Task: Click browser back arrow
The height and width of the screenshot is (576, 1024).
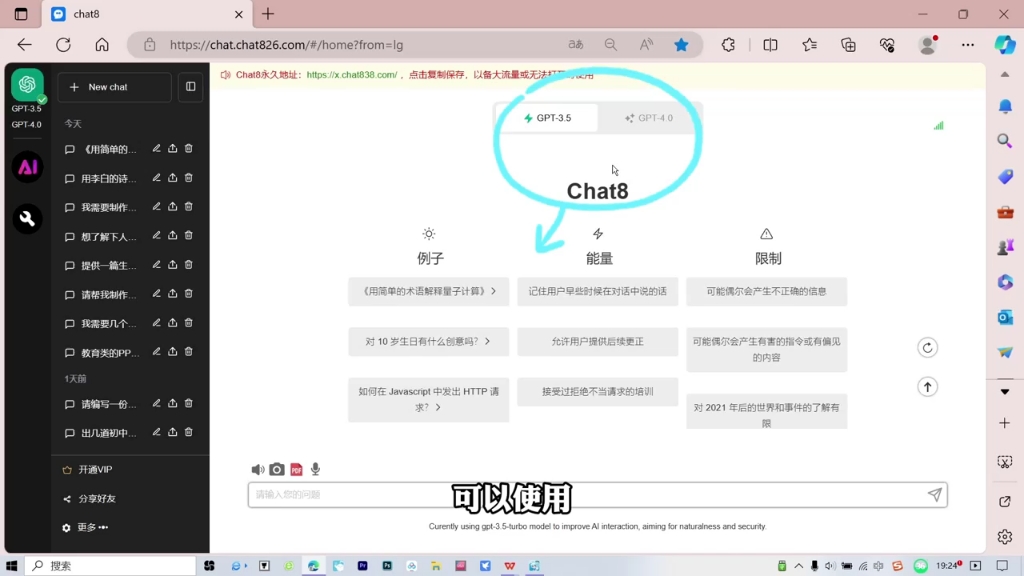Action: [x=25, y=45]
